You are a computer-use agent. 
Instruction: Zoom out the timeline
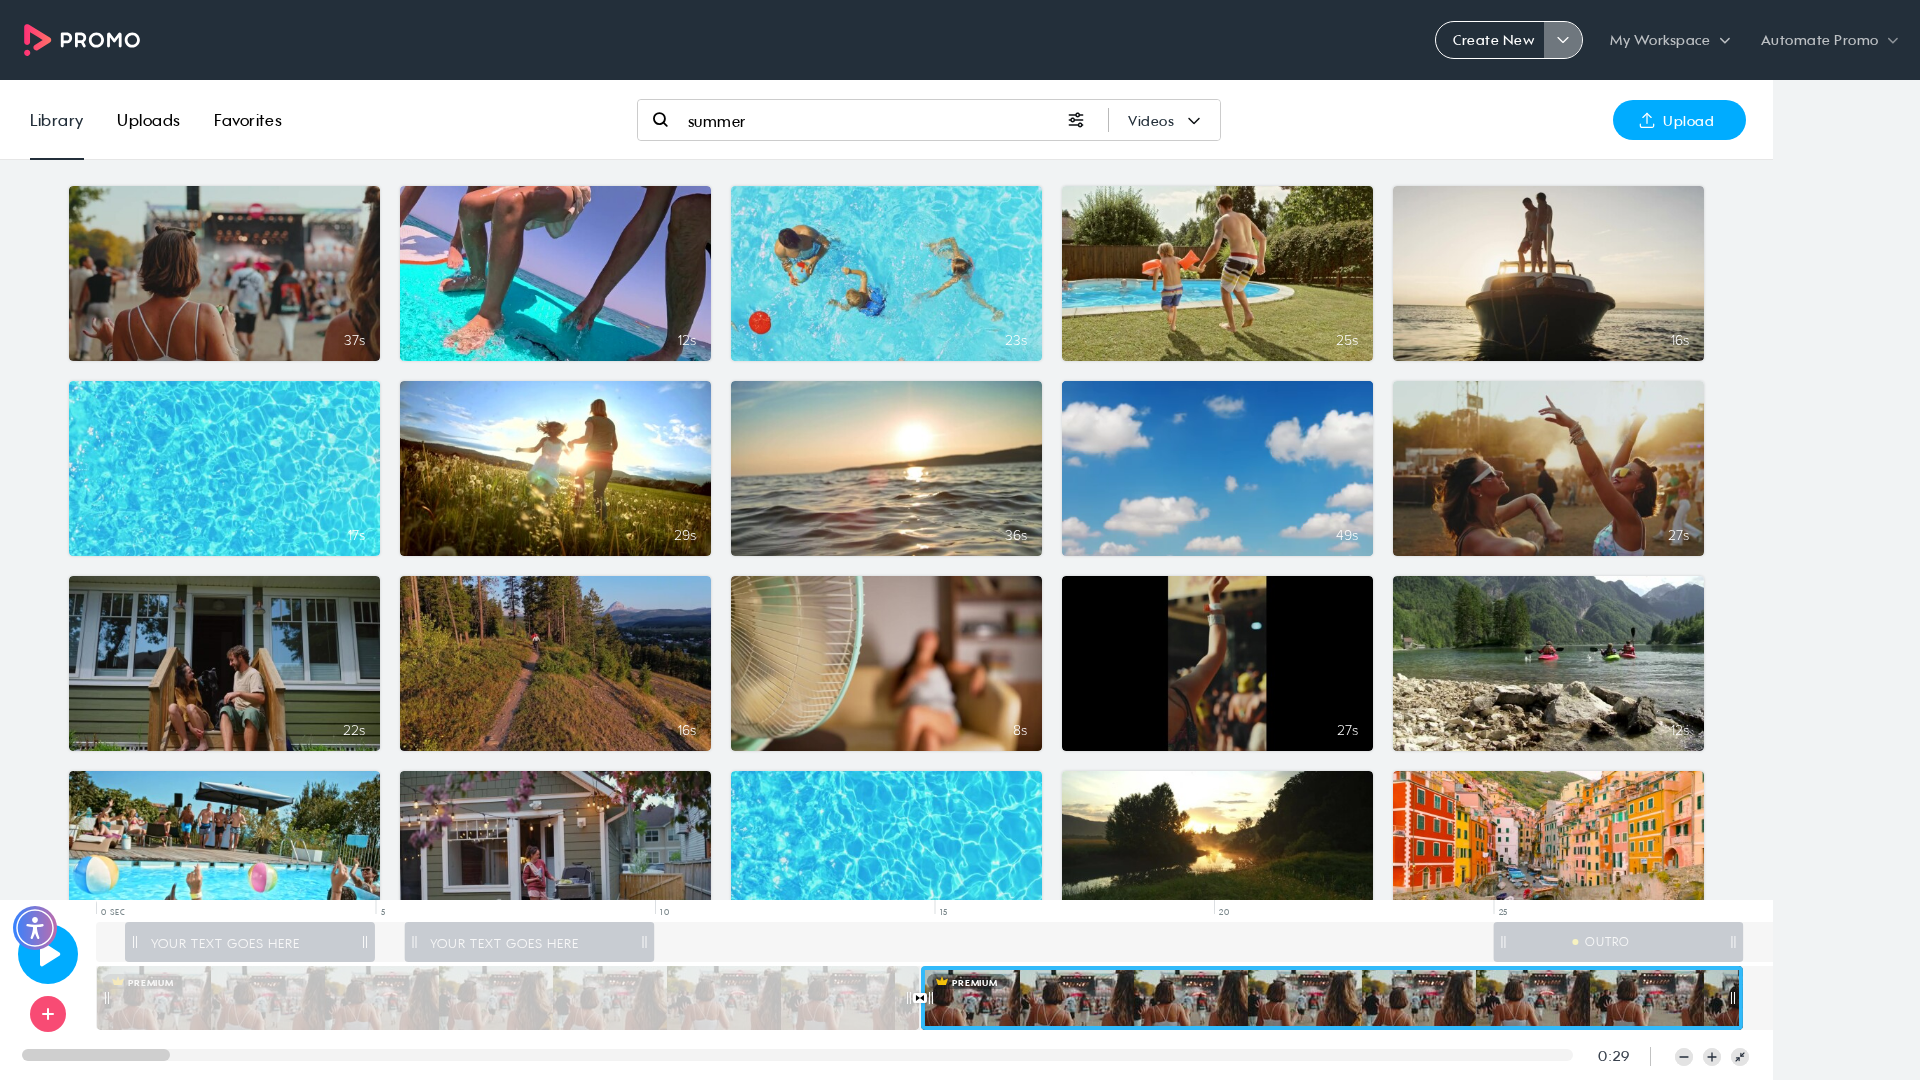click(1684, 1057)
